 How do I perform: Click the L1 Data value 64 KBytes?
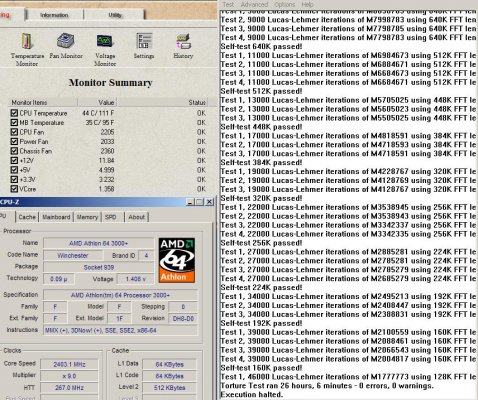click(169, 364)
